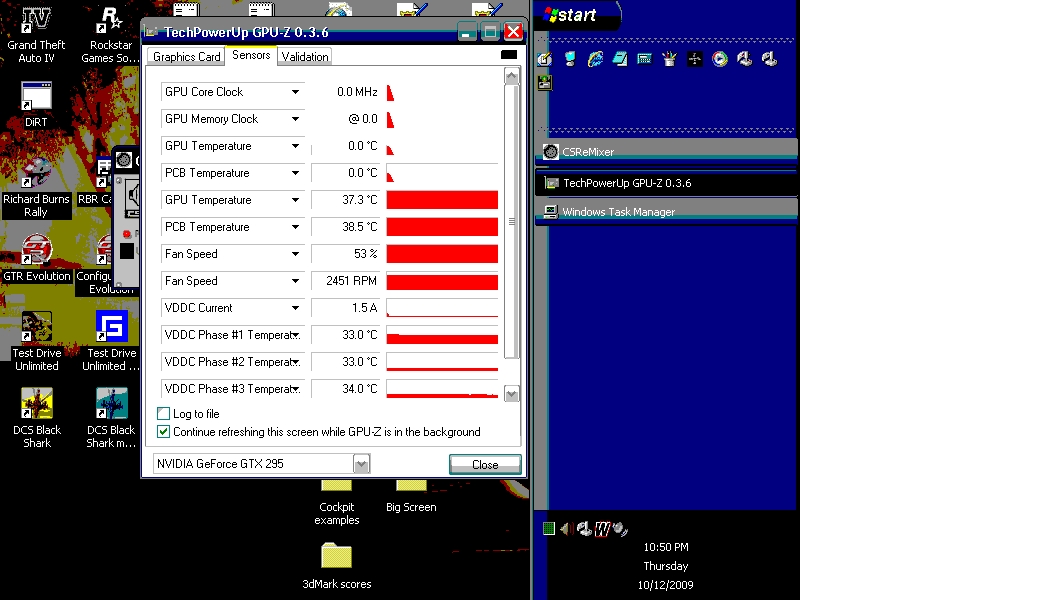Image resolution: width=1054 pixels, height=600 pixels.
Task: Open the GPU Core Clock sensor dropdown
Action: (295, 92)
